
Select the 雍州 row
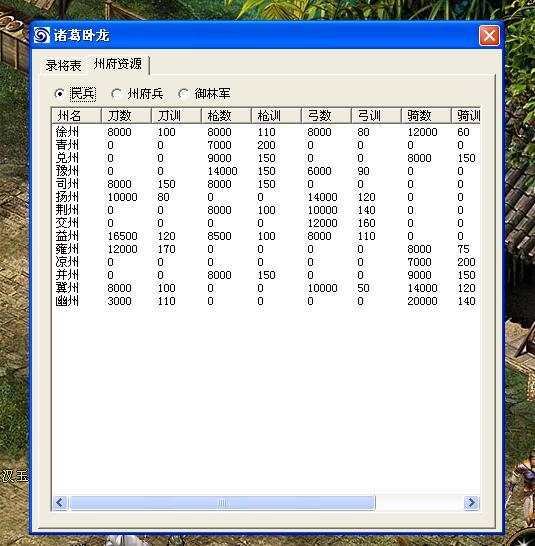coord(266,249)
